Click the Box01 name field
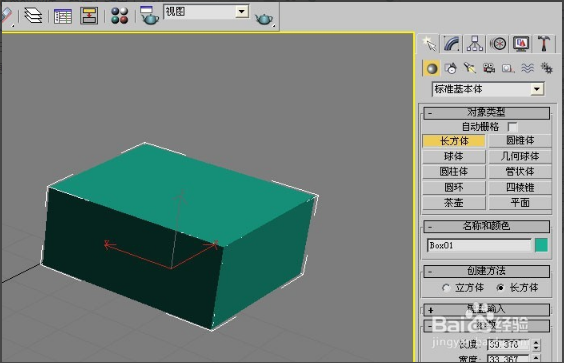The image size is (564, 363). pyautogui.click(x=479, y=246)
